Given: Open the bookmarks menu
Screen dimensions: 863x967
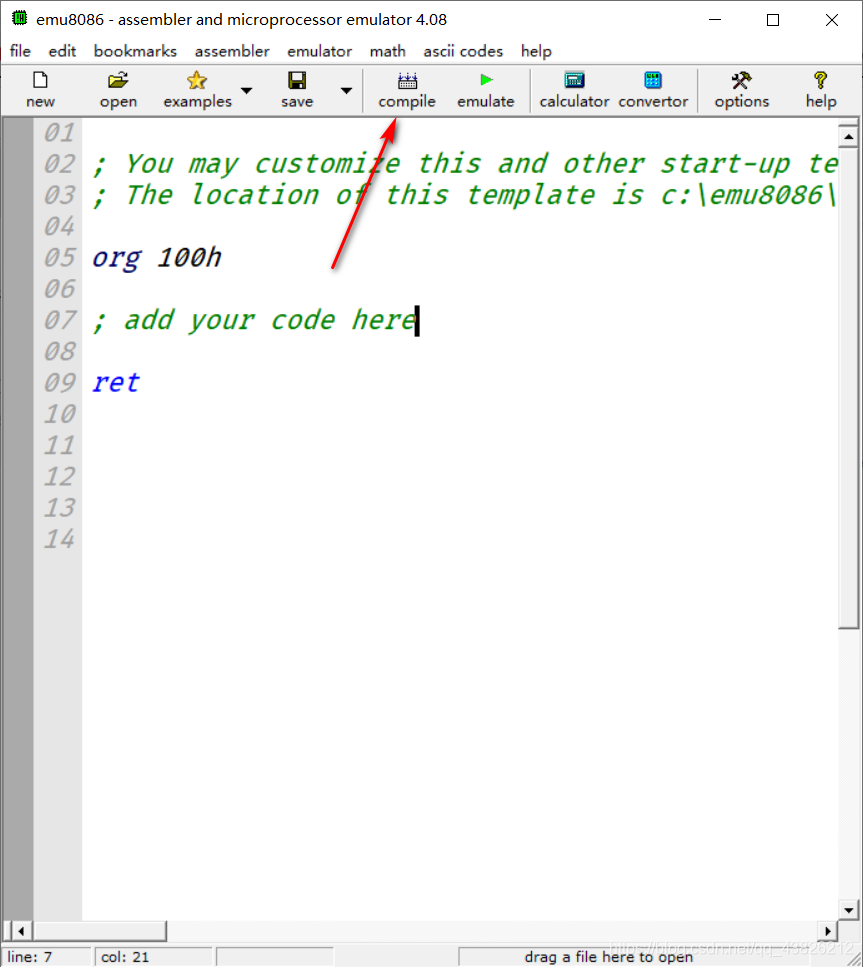Looking at the screenshot, I should click(x=135, y=51).
